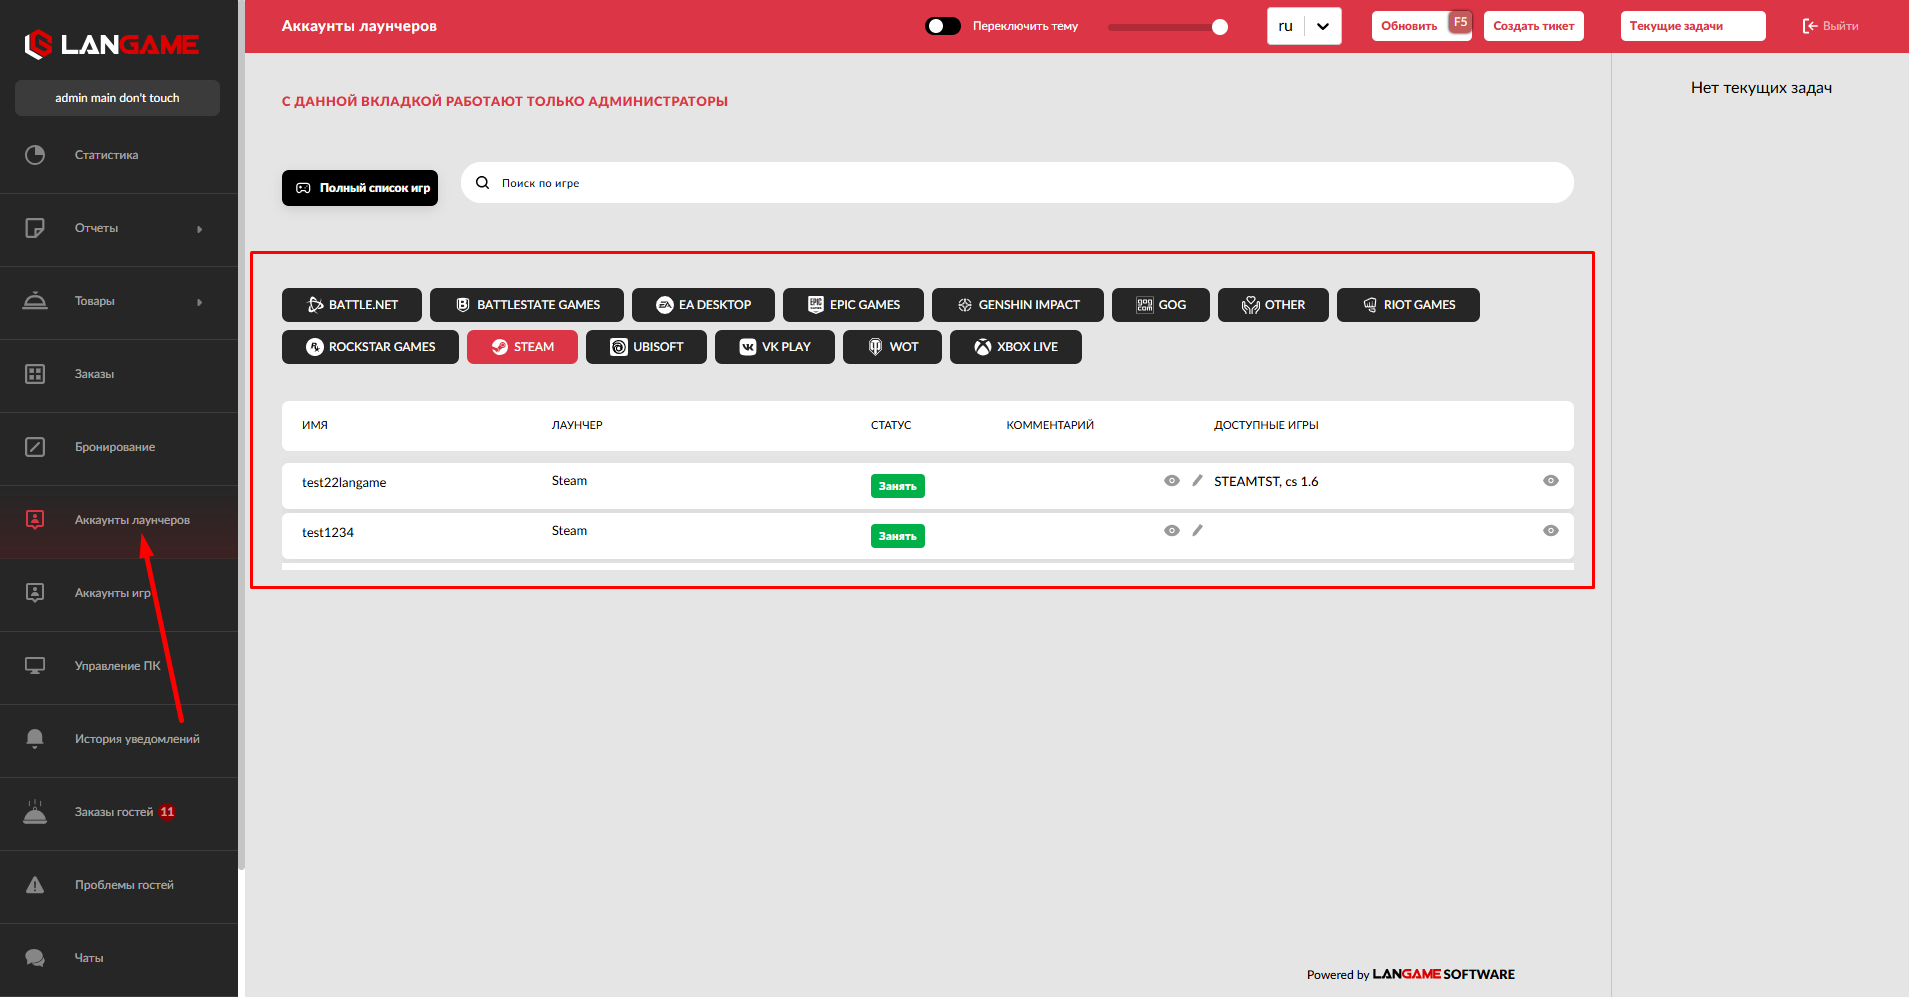Click the История уведомлений bell icon
Viewport: 1909px width, 997px height.
pos(35,739)
